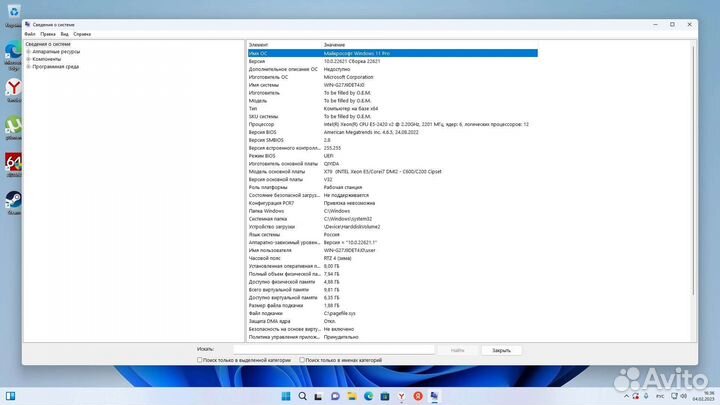Click the 'Искать' search input field
The image size is (720, 405).
(x=333, y=350)
